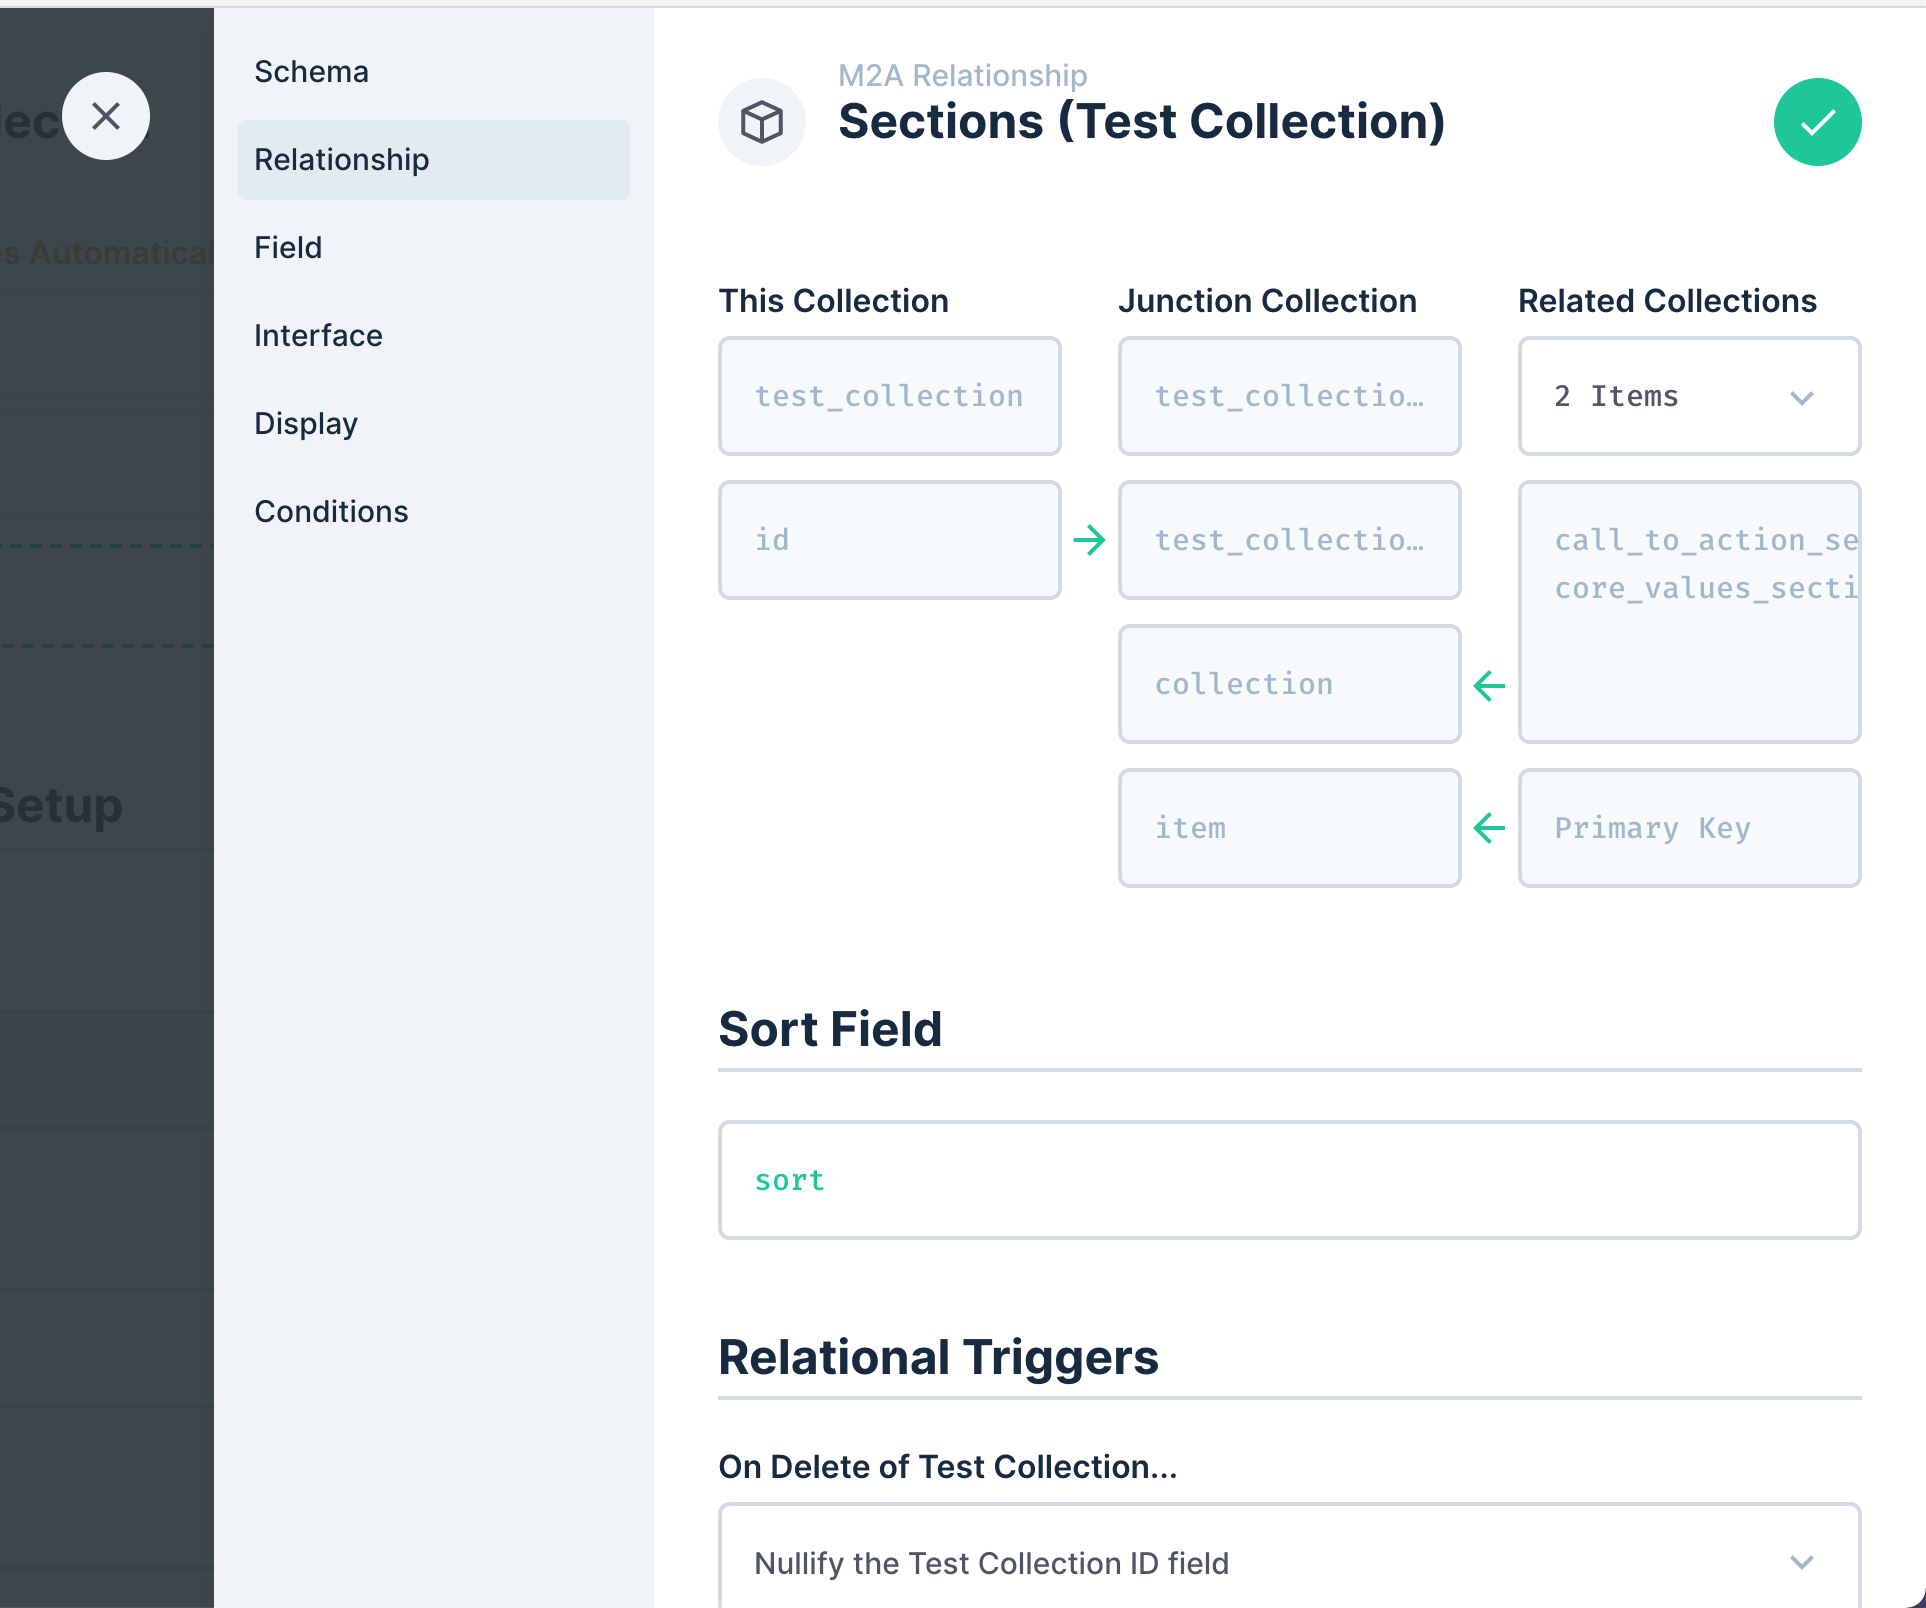Click the M2A Relationship label

(x=962, y=75)
